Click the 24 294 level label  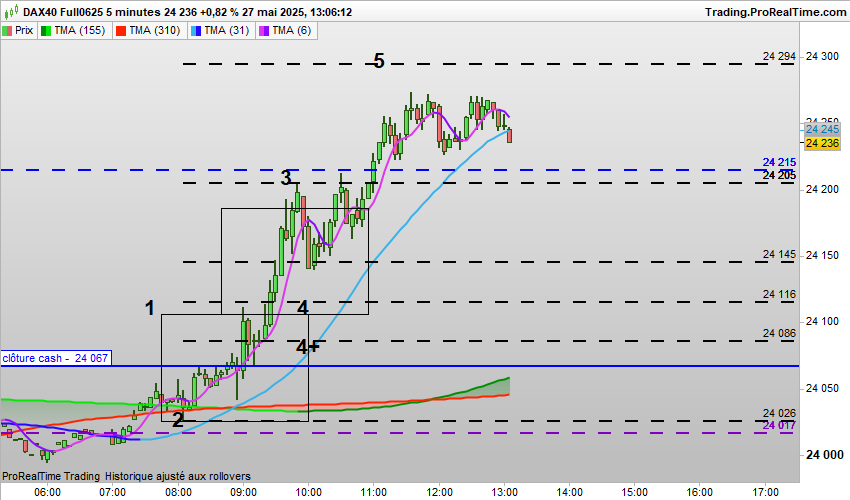coord(779,56)
